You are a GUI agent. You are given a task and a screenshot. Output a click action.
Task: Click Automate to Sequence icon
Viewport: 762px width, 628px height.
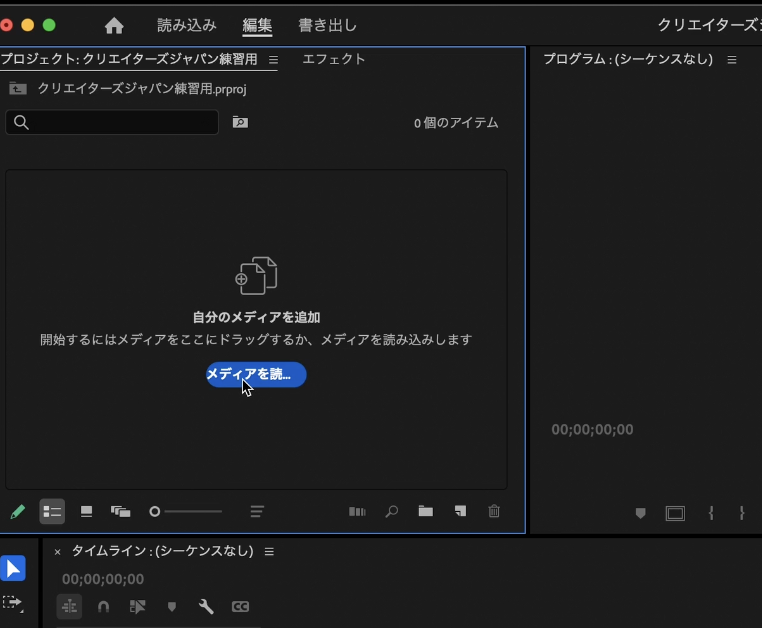357,511
